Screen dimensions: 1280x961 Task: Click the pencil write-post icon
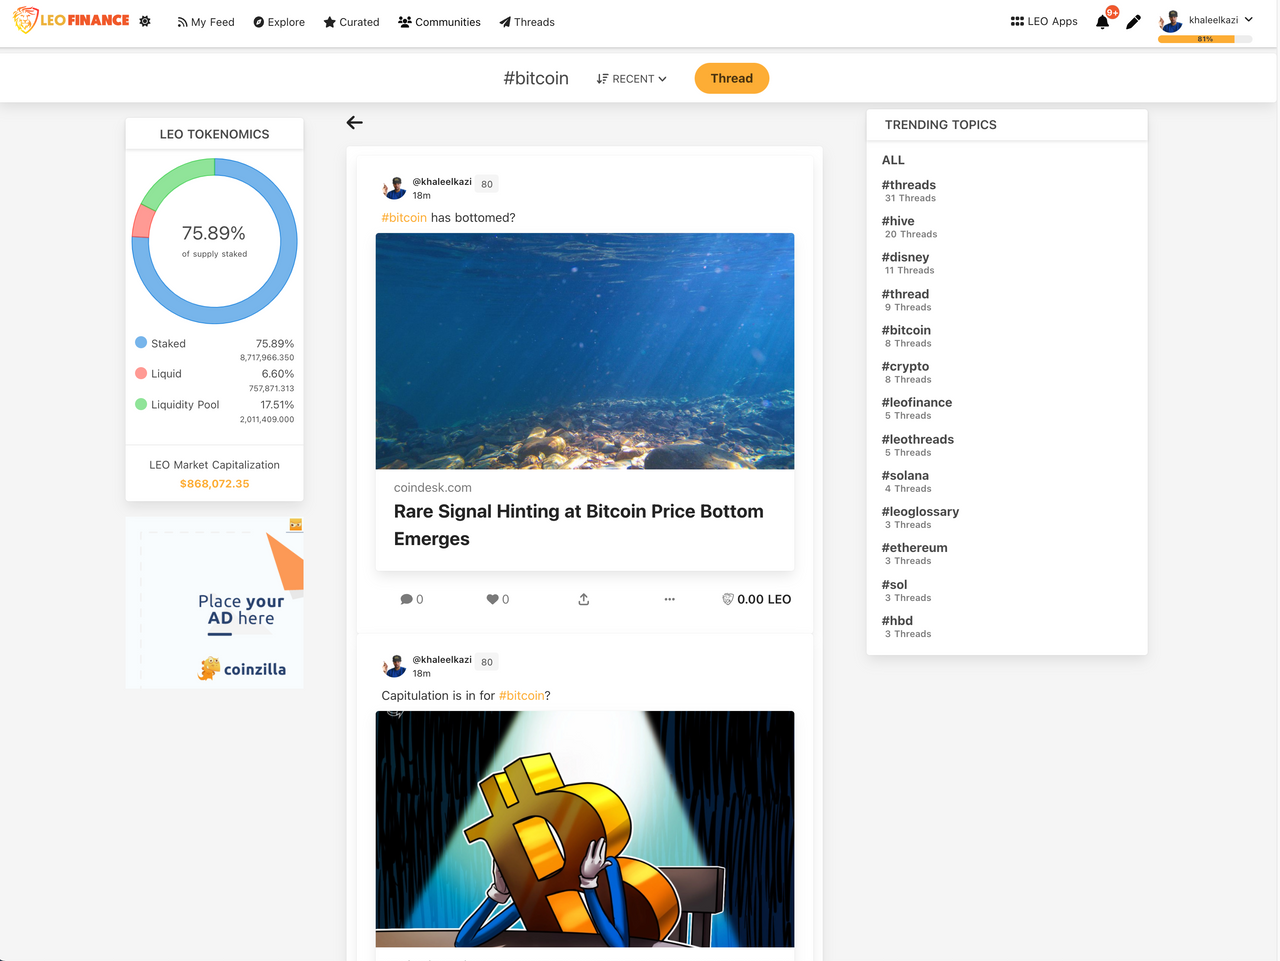point(1133,22)
